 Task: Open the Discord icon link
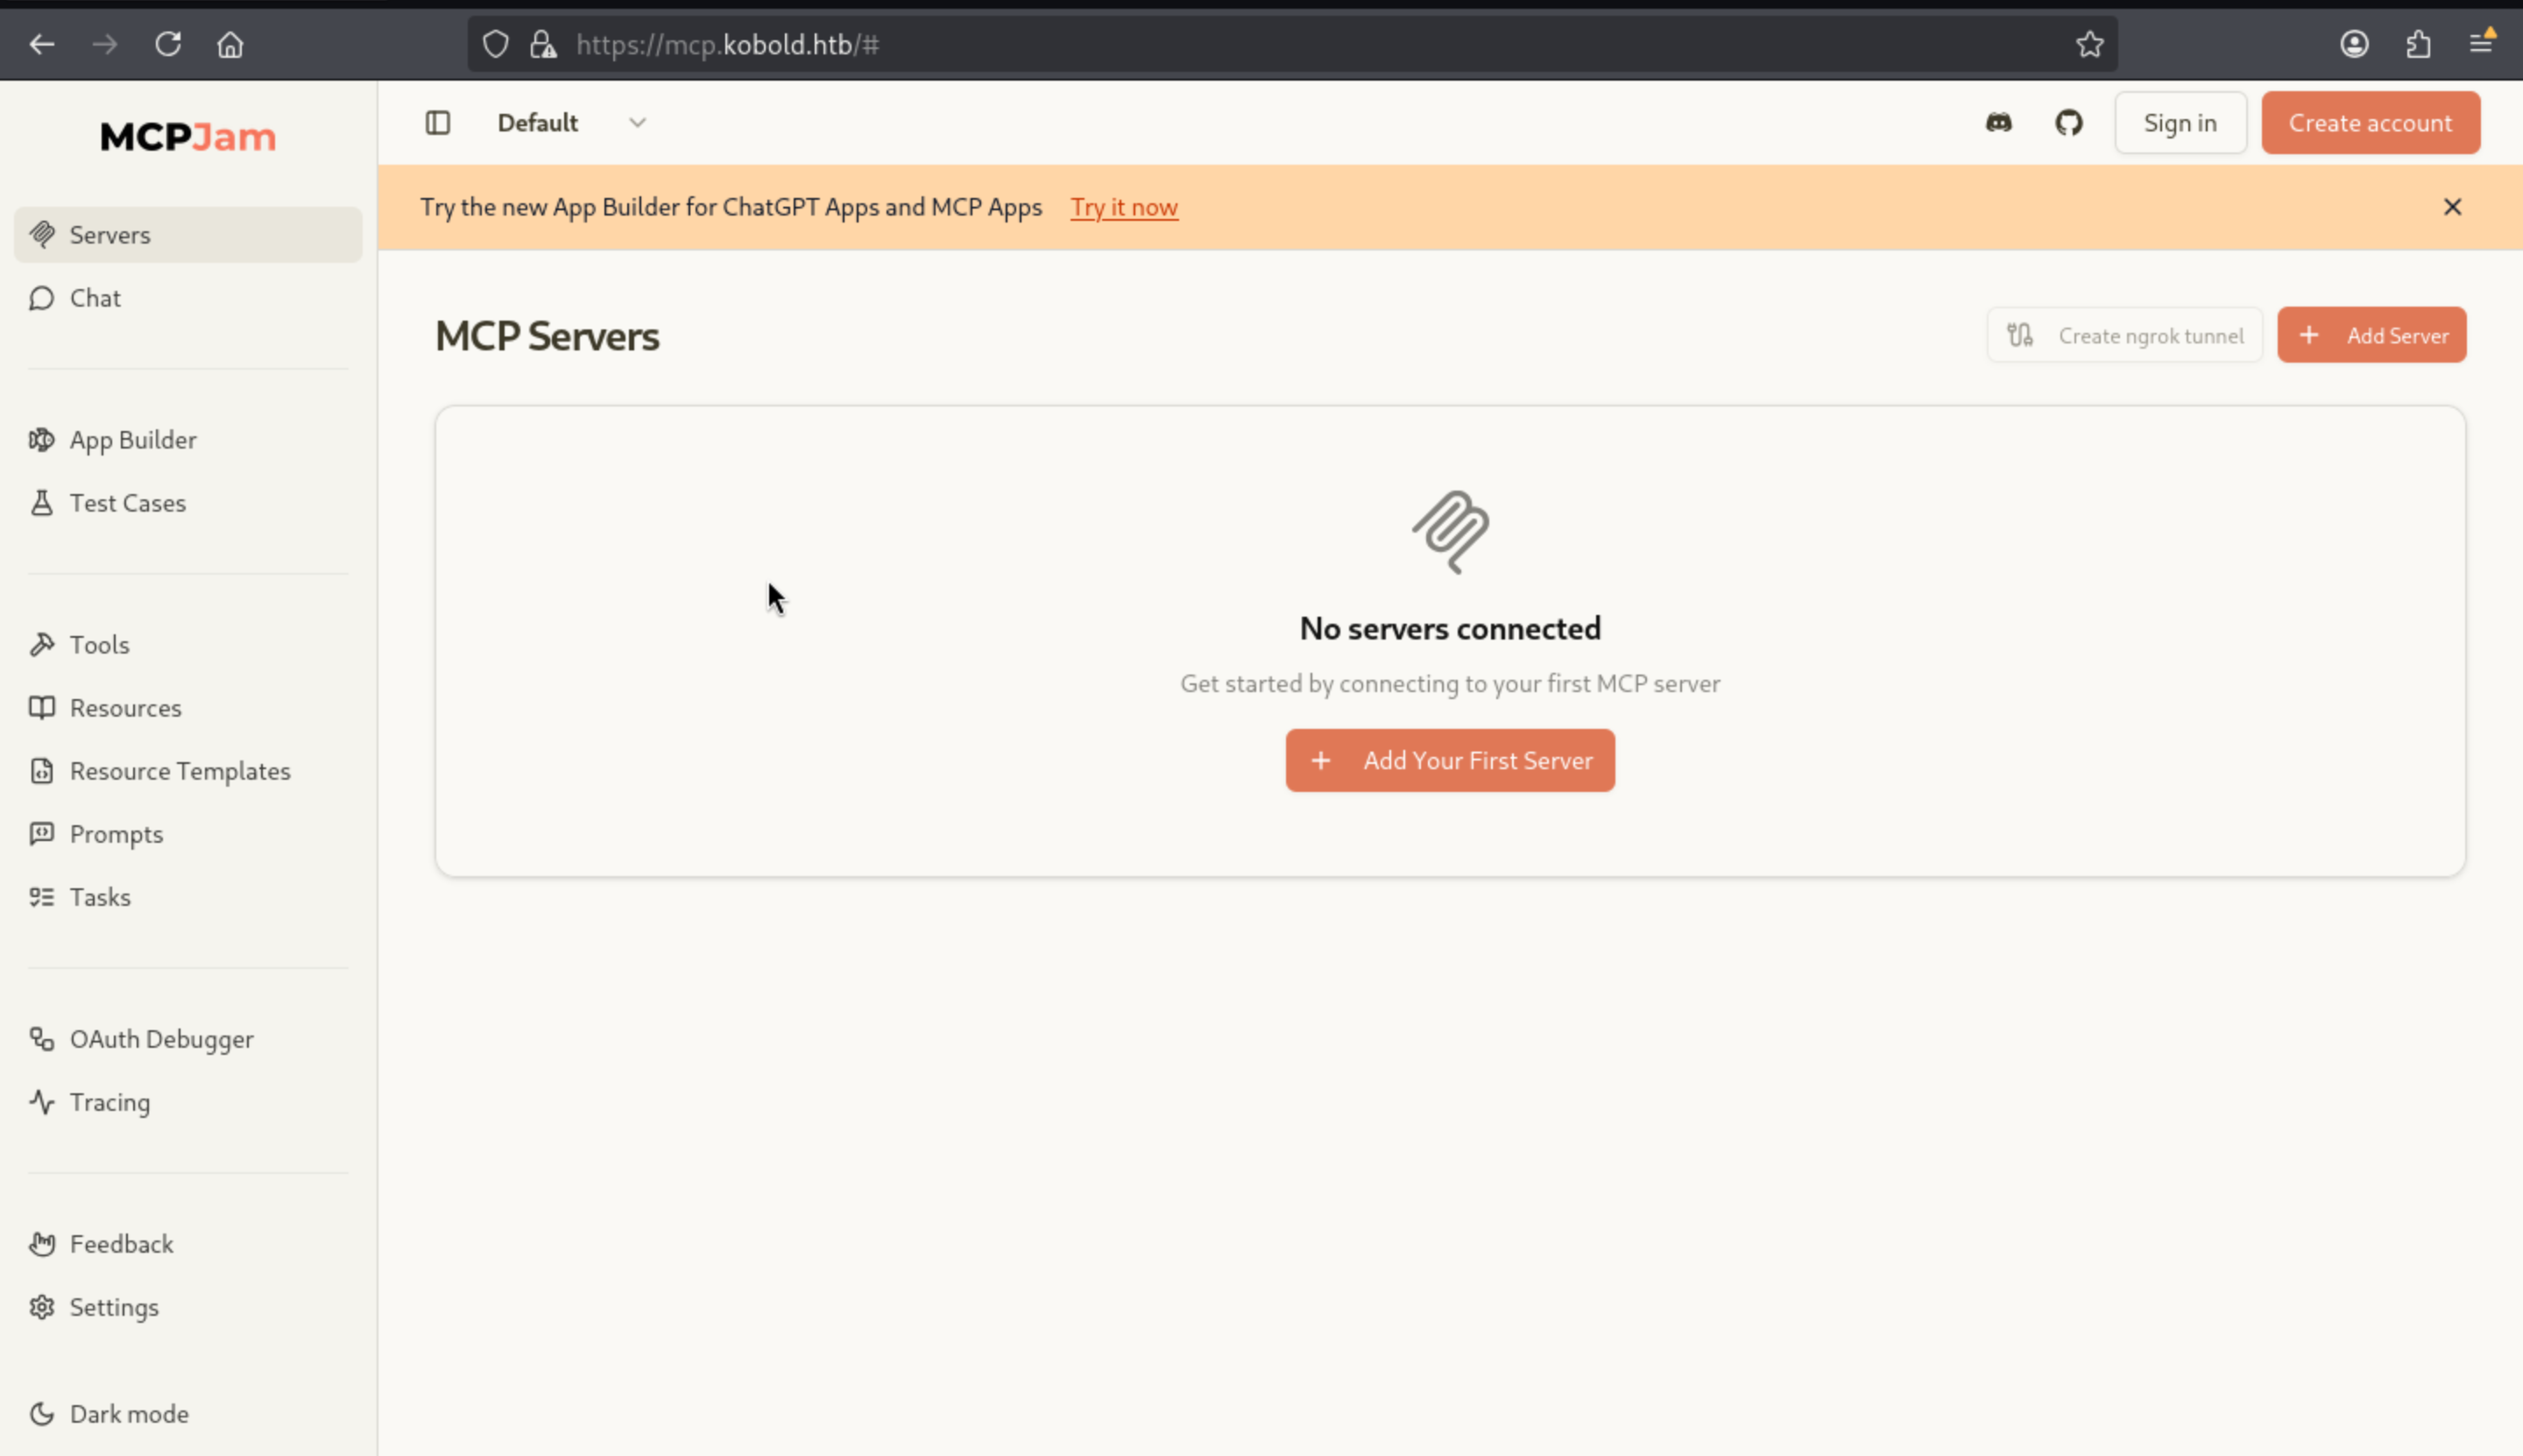pyautogui.click(x=1998, y=123)
